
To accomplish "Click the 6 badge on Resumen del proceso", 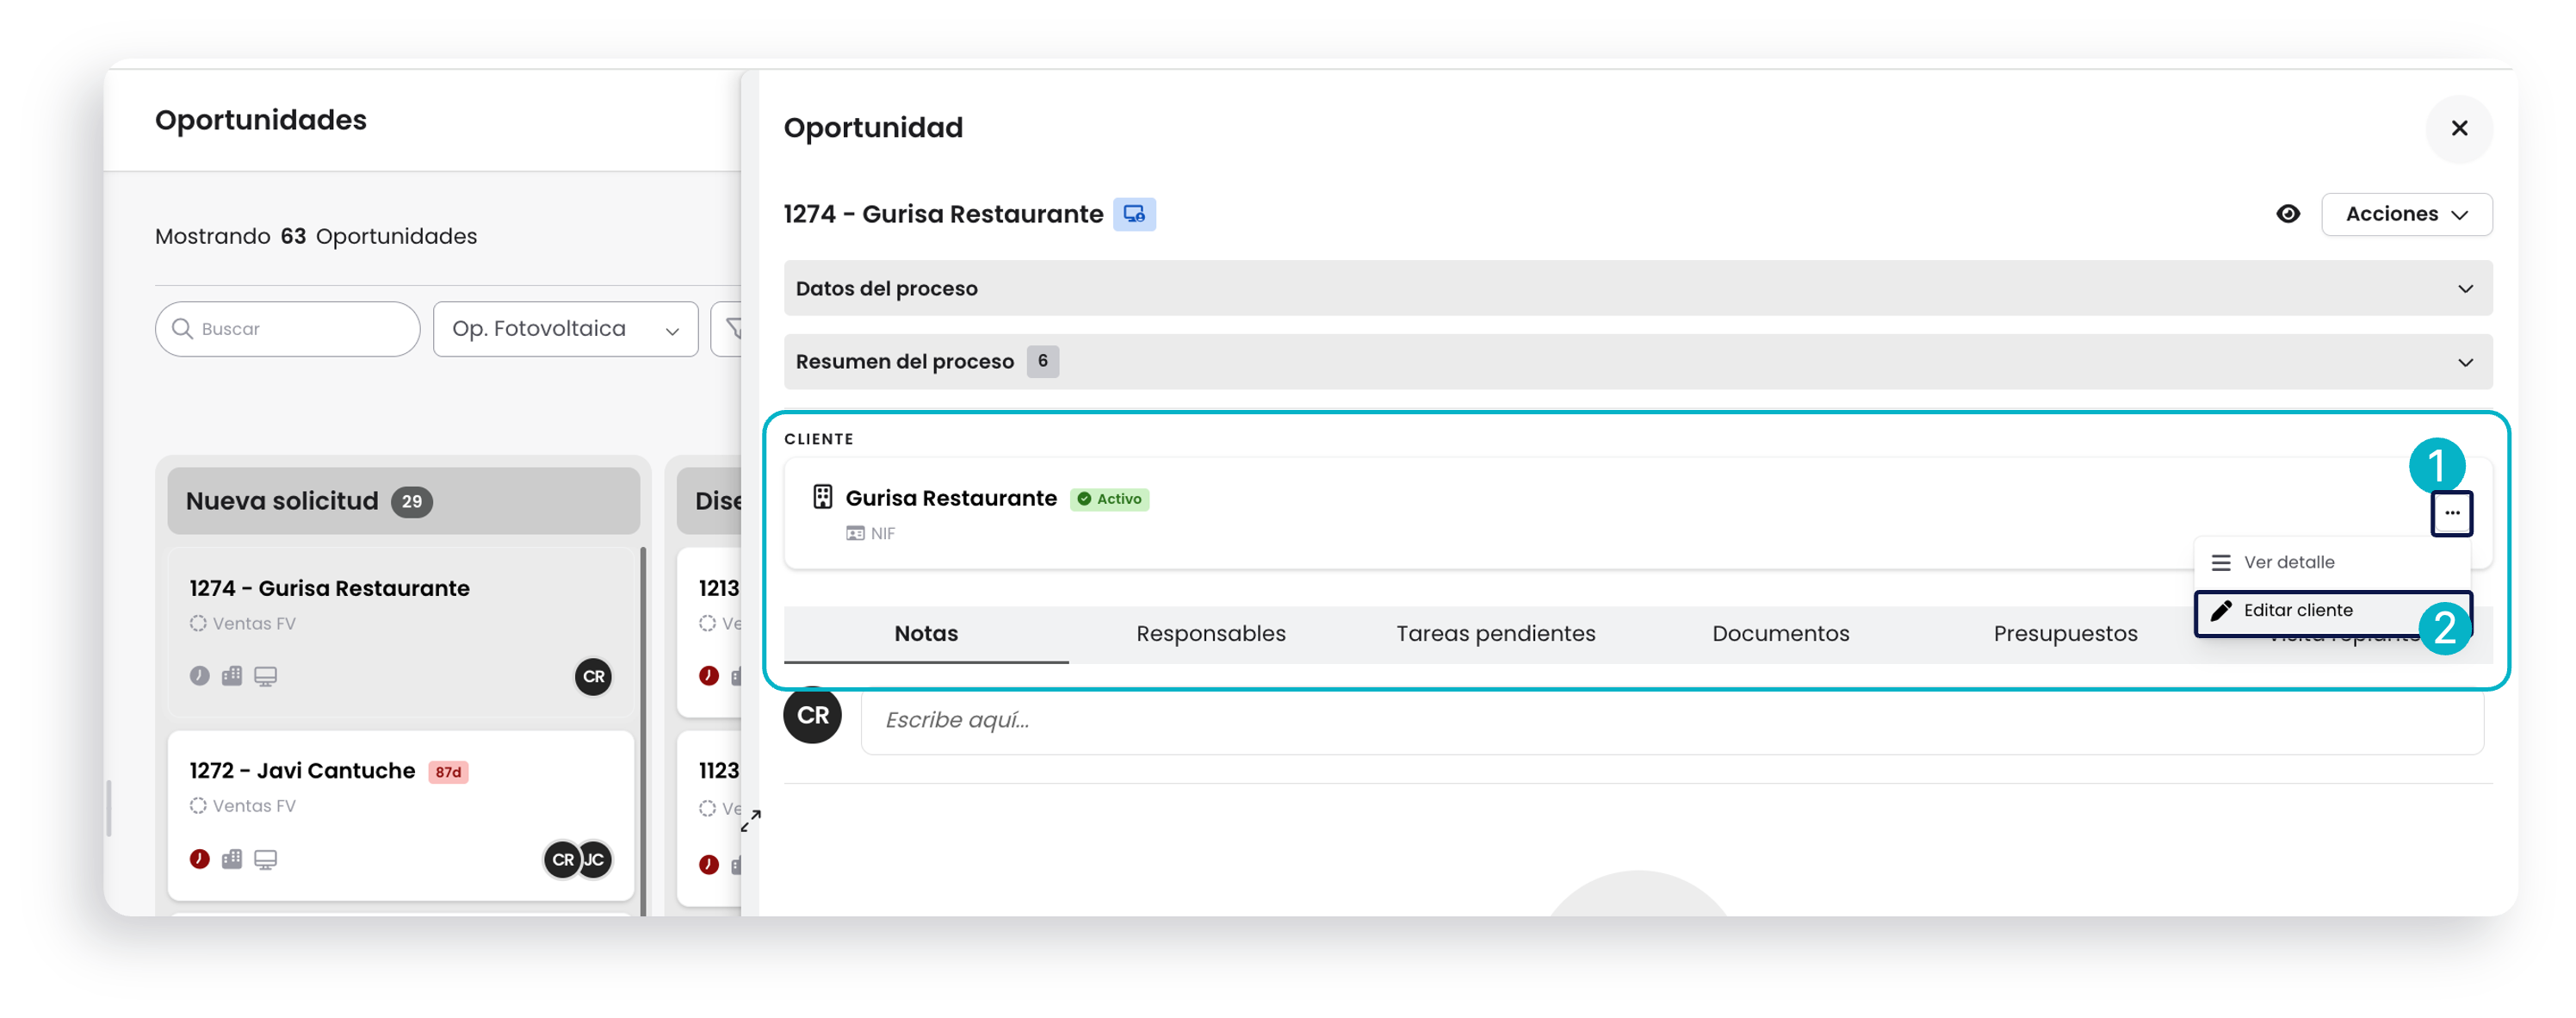I will tap(1042, 361).
